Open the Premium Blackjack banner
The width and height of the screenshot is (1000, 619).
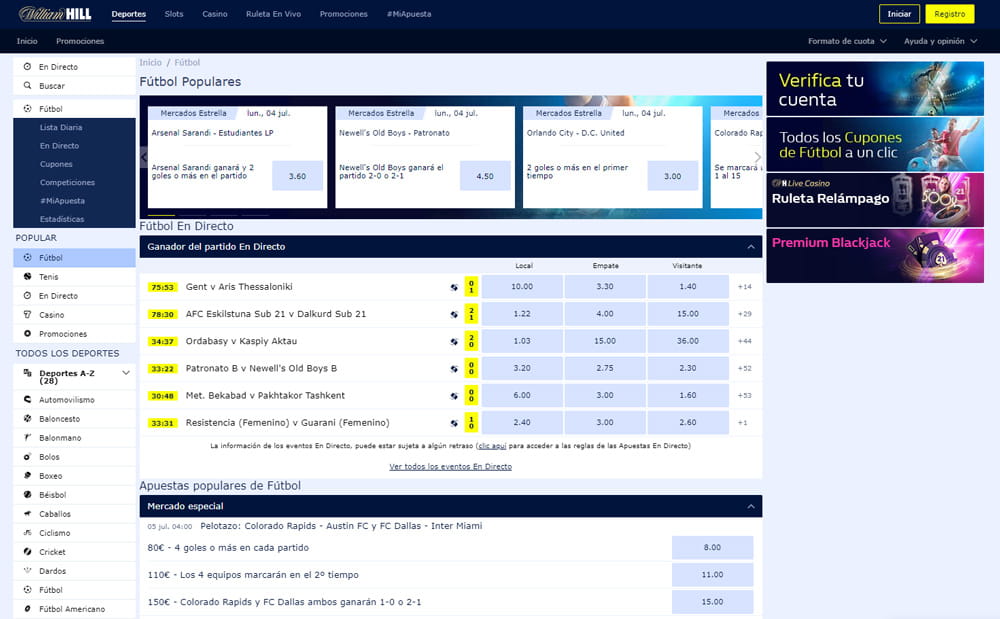[875, 256]
